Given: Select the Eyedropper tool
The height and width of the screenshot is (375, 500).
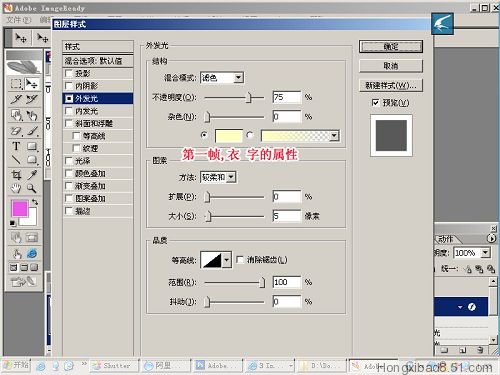Looking at the screenshot, I should tap(32, 174).
